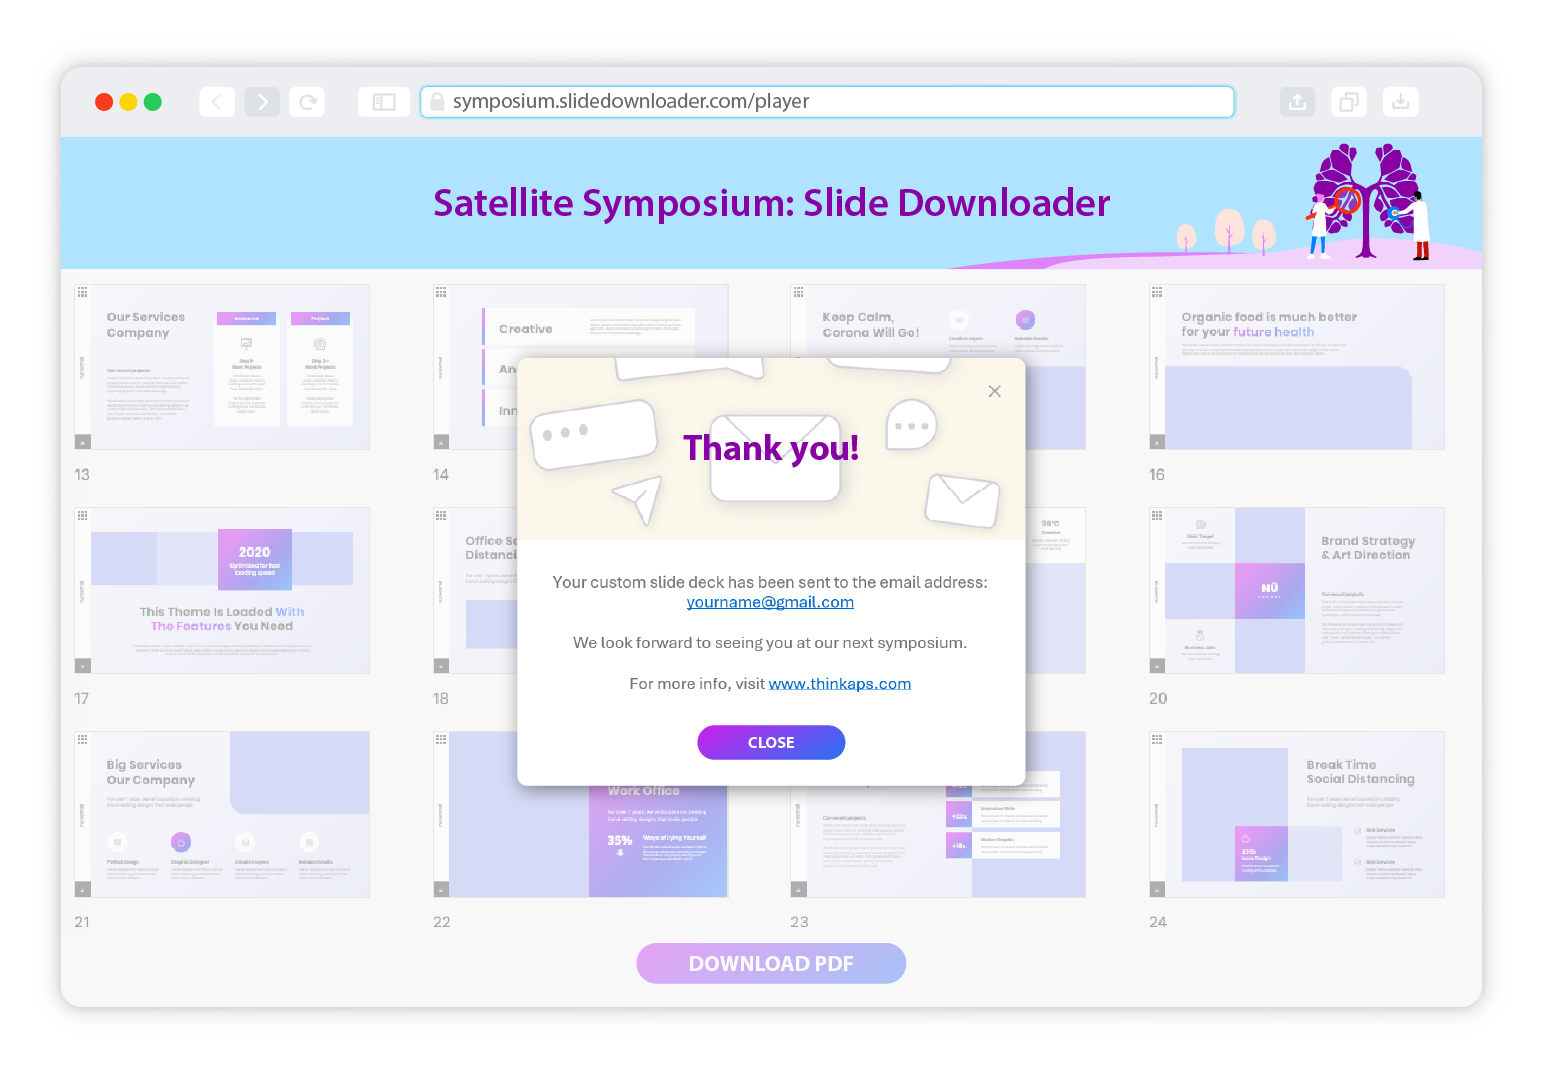Visit the www.thinkaps.com link
Screen dimensions: 1543x1080
pos(839,684)
